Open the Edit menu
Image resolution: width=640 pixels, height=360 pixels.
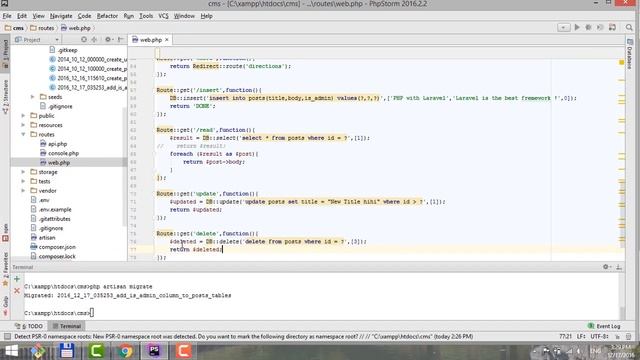click(x=22, y=16)
